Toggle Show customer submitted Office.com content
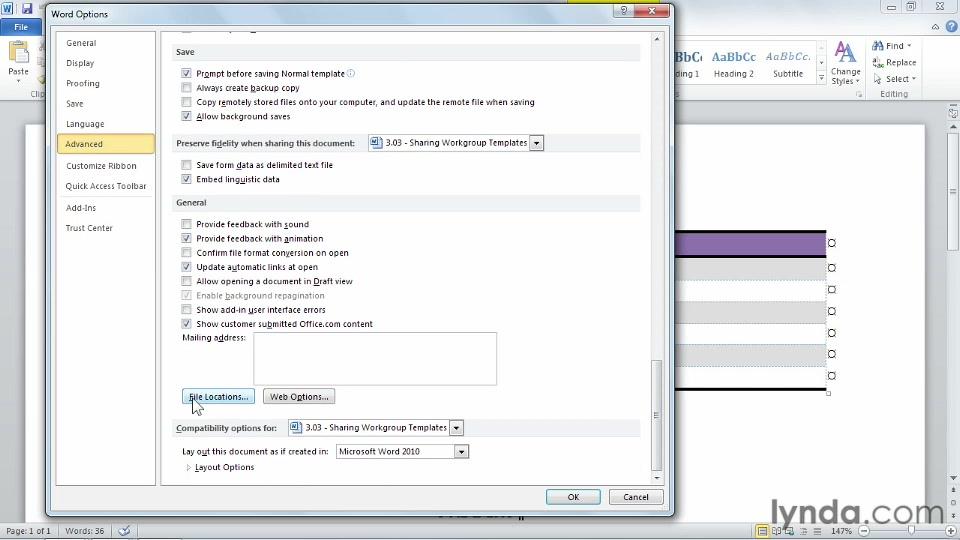The width and height of the screenshot is (960, 540). click(x=186, y=324)
